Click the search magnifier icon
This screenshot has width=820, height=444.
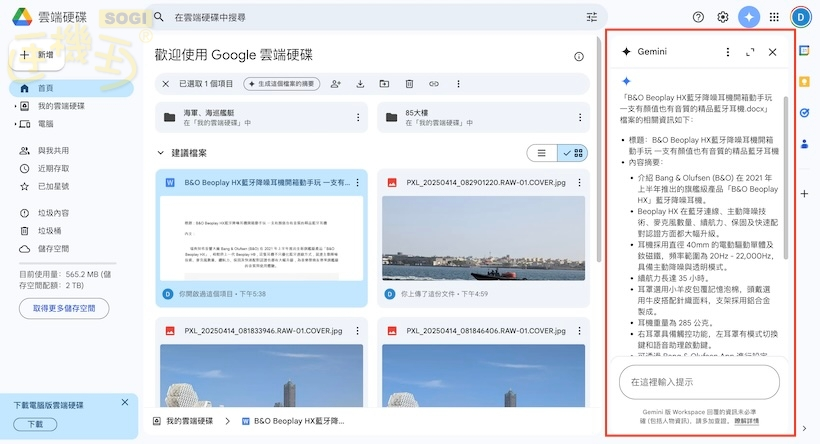159,17
